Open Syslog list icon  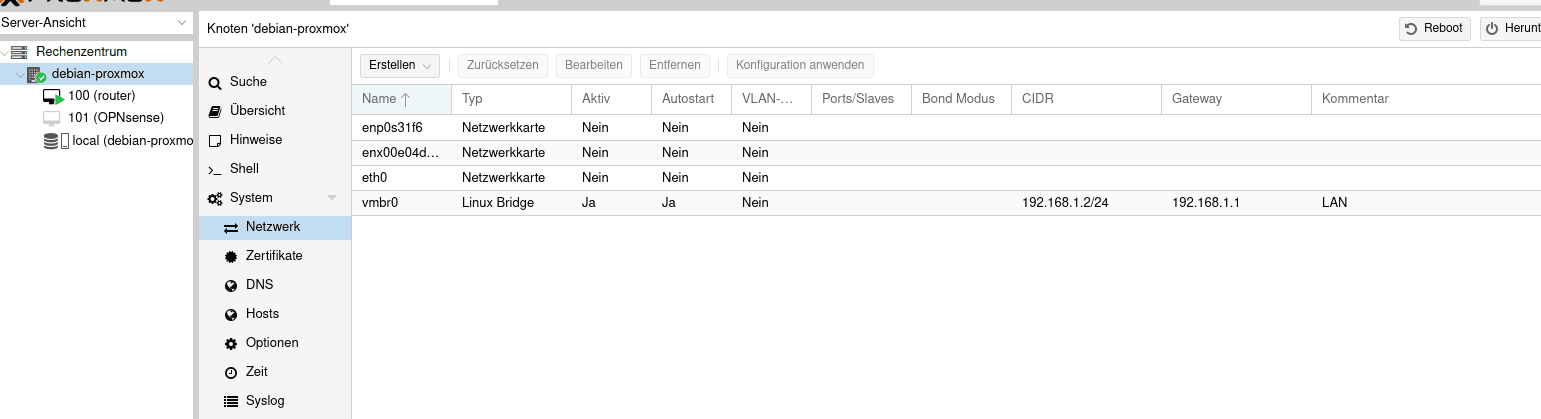tap(231, 401)
